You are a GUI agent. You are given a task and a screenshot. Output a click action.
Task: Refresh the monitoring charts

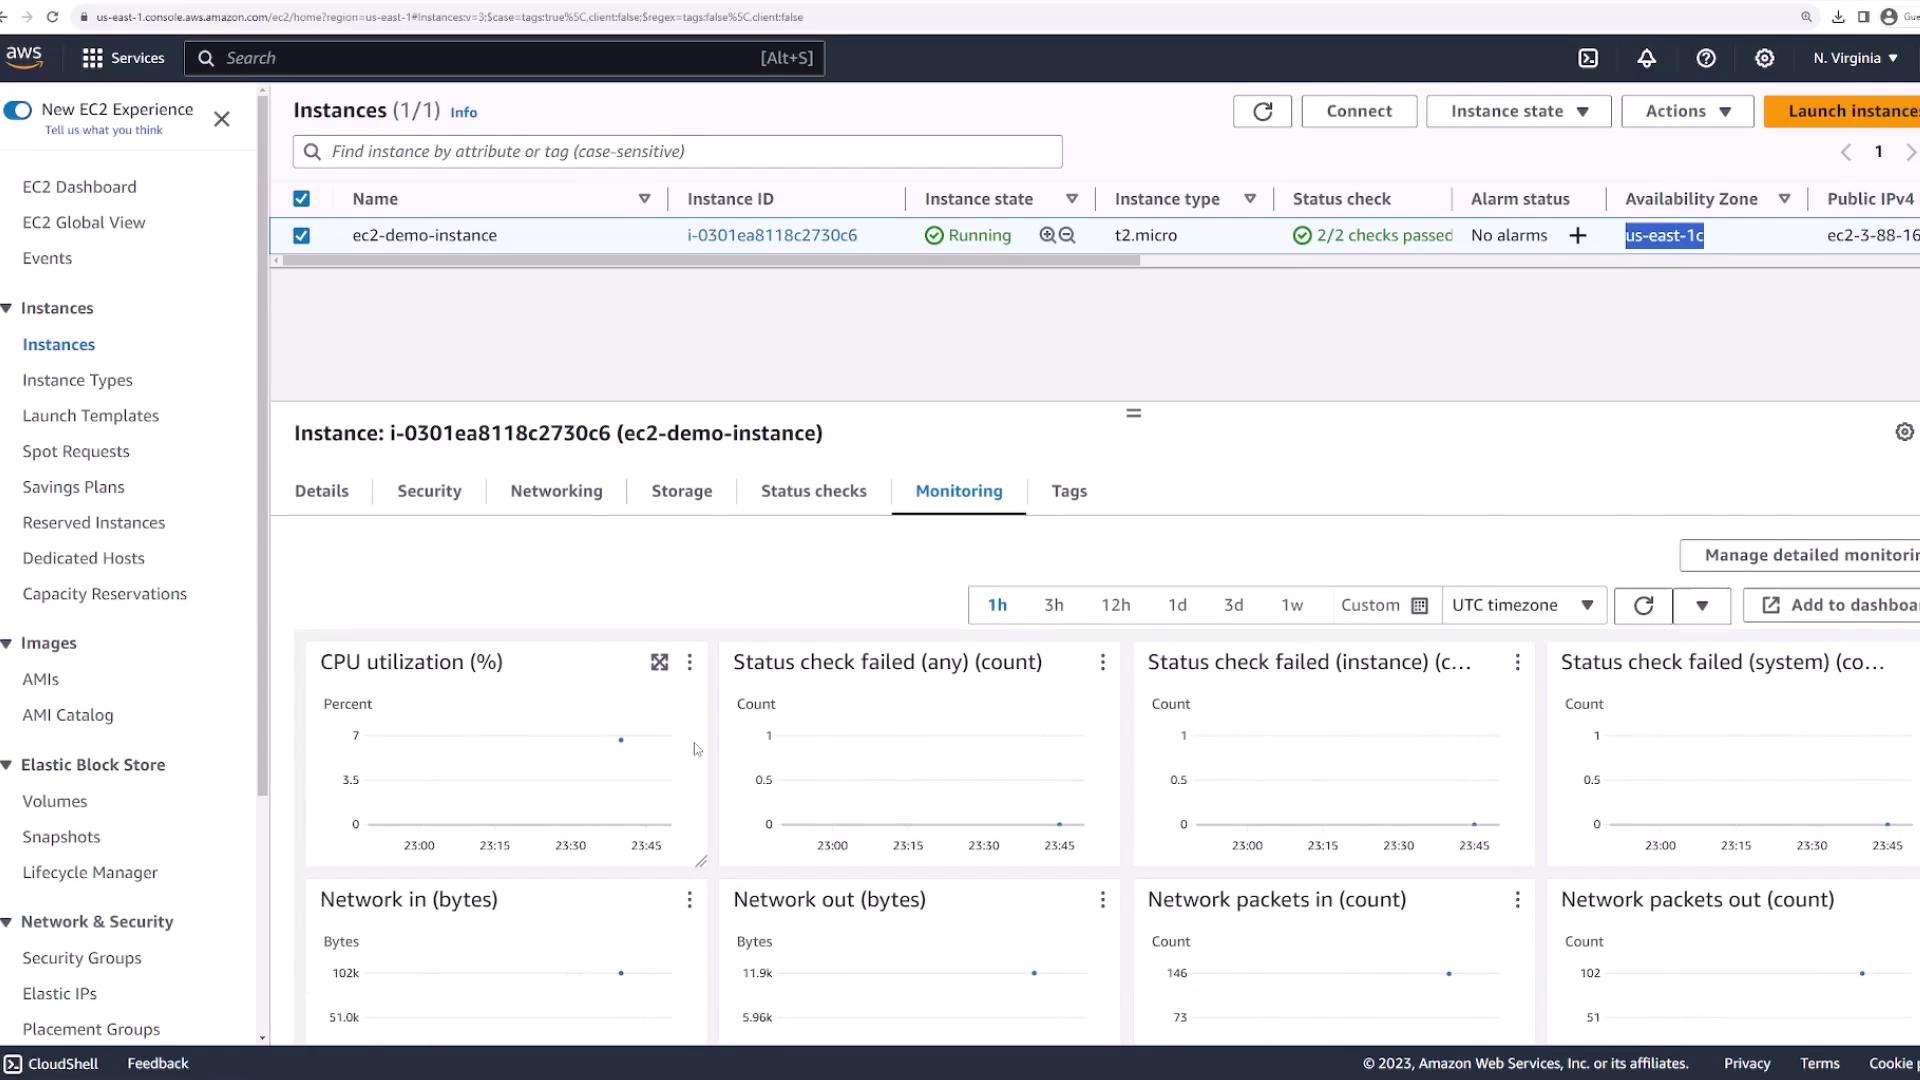1643,605
